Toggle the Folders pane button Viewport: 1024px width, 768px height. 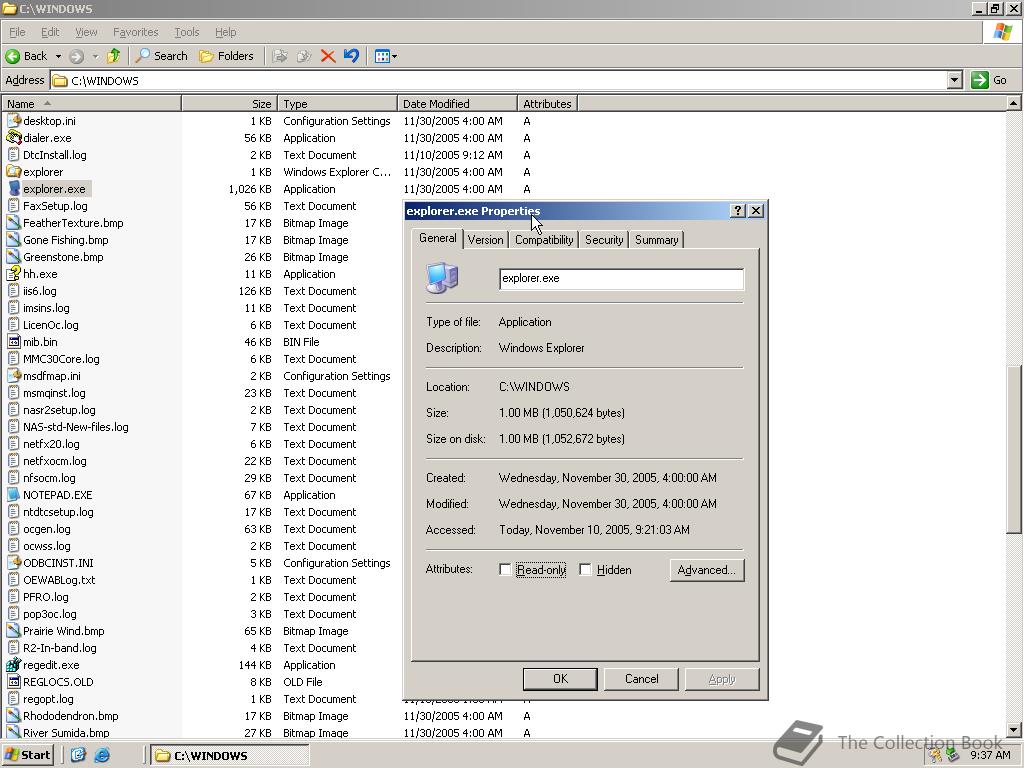click(227, 56)
